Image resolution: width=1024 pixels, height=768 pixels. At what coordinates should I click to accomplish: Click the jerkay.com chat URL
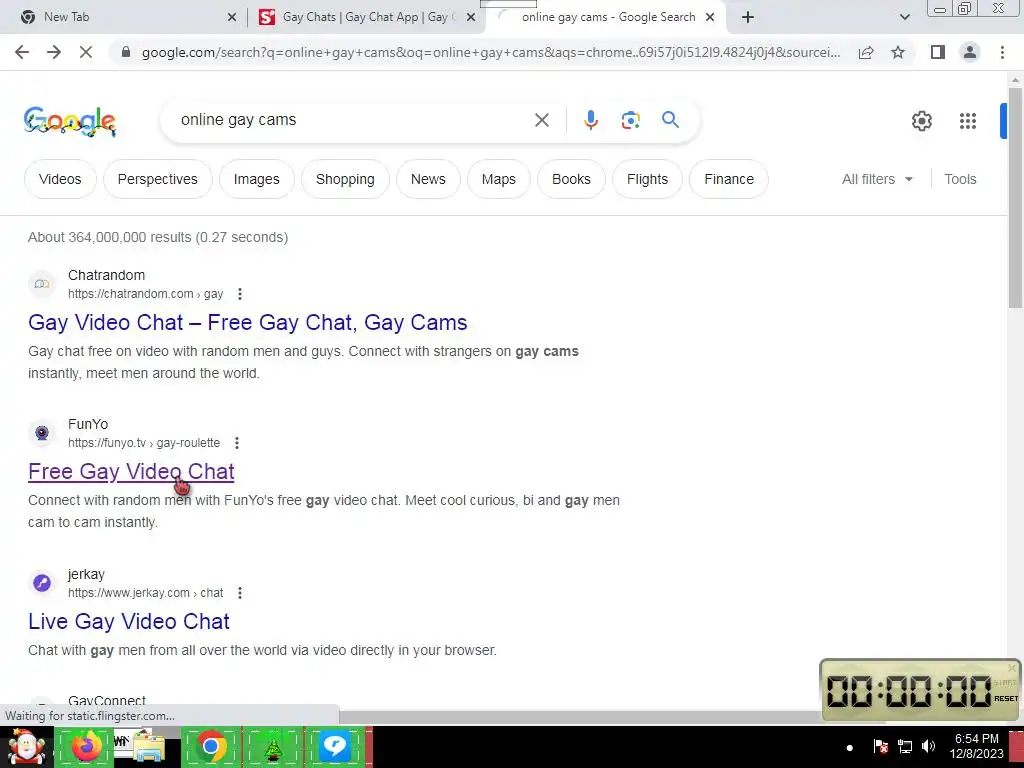coord(146,593)
